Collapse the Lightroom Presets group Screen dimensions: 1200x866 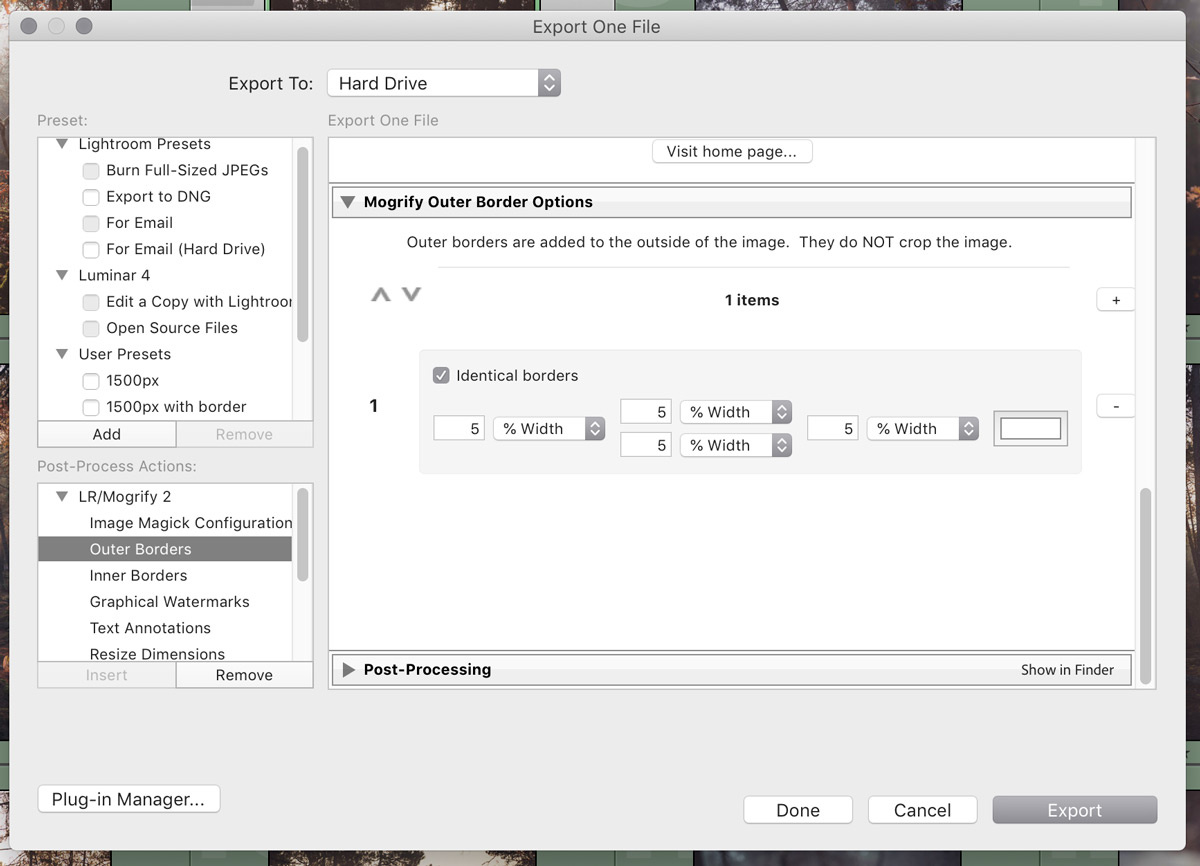point(64,145)
